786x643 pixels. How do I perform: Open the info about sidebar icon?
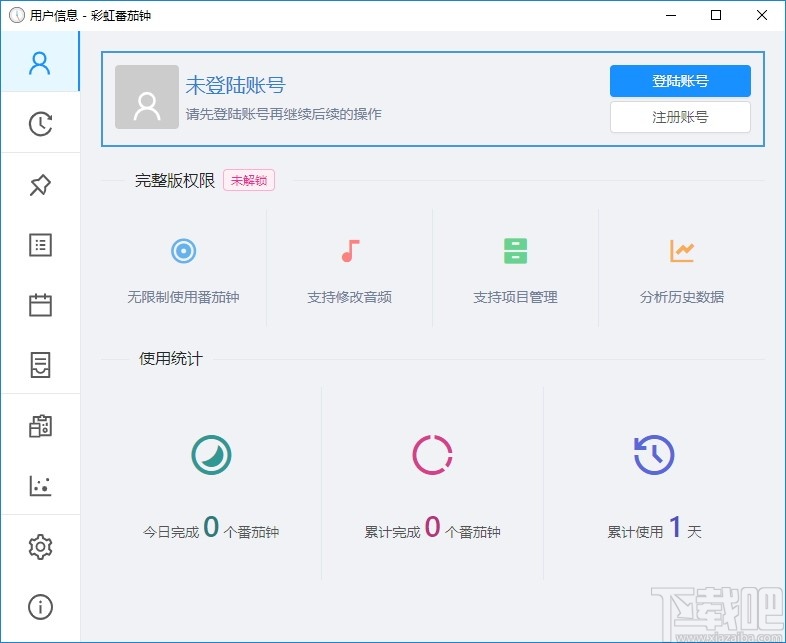point(40,607)
